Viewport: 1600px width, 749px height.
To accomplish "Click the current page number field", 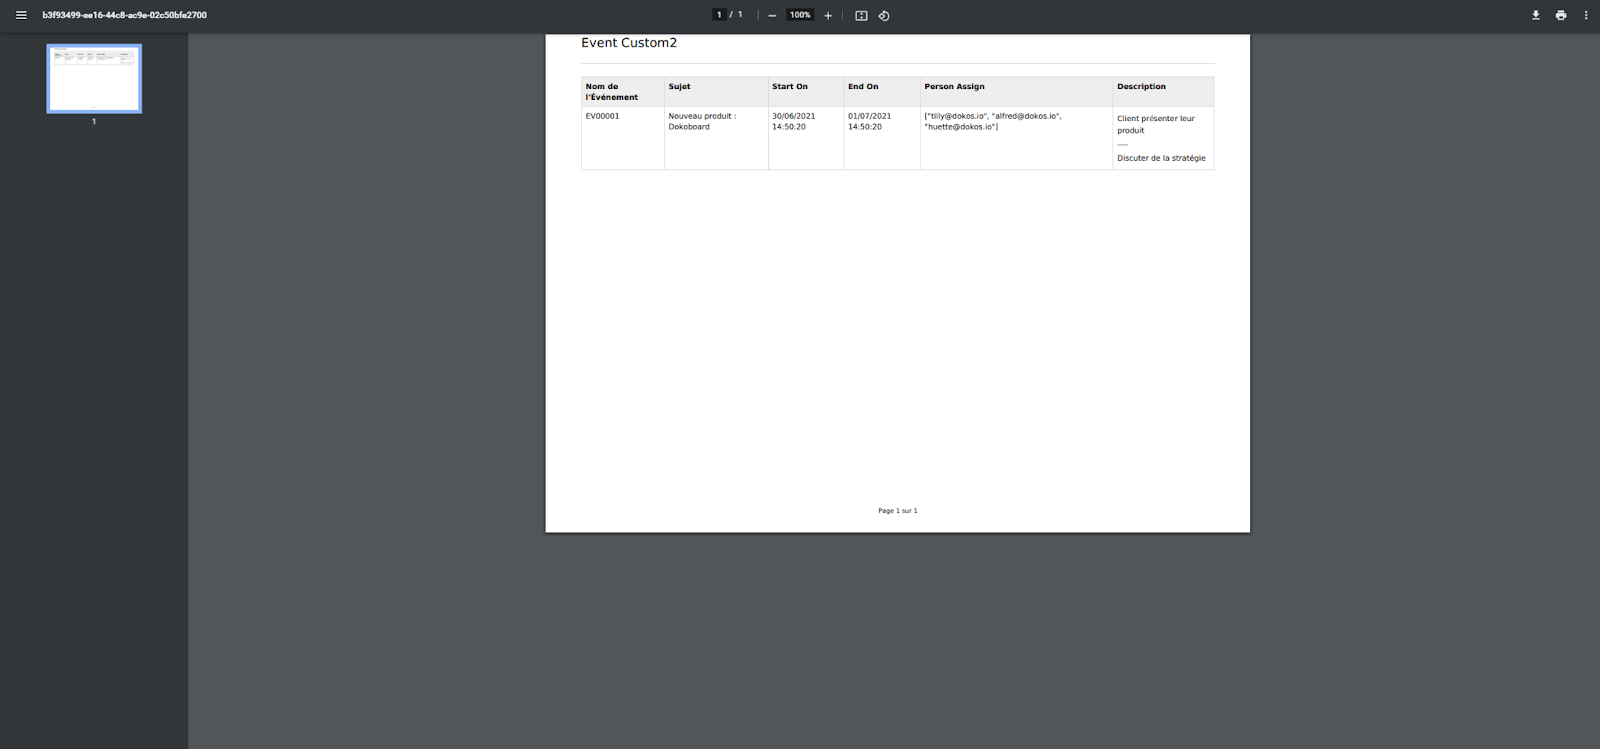I will click(719, 15).
